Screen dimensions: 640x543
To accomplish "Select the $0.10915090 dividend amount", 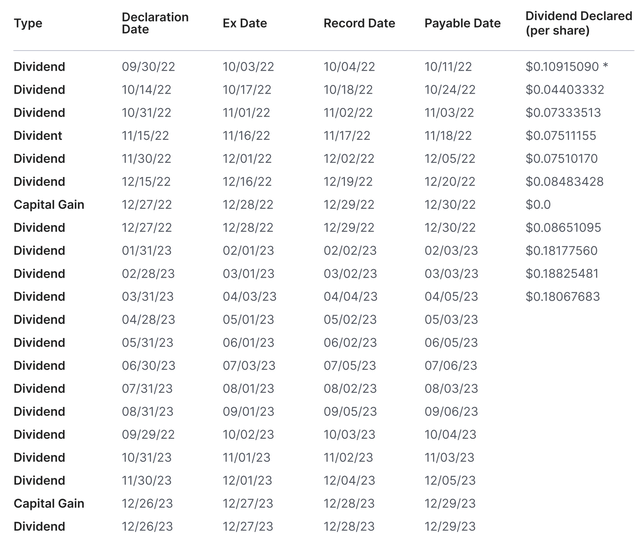I will [562, 67].
